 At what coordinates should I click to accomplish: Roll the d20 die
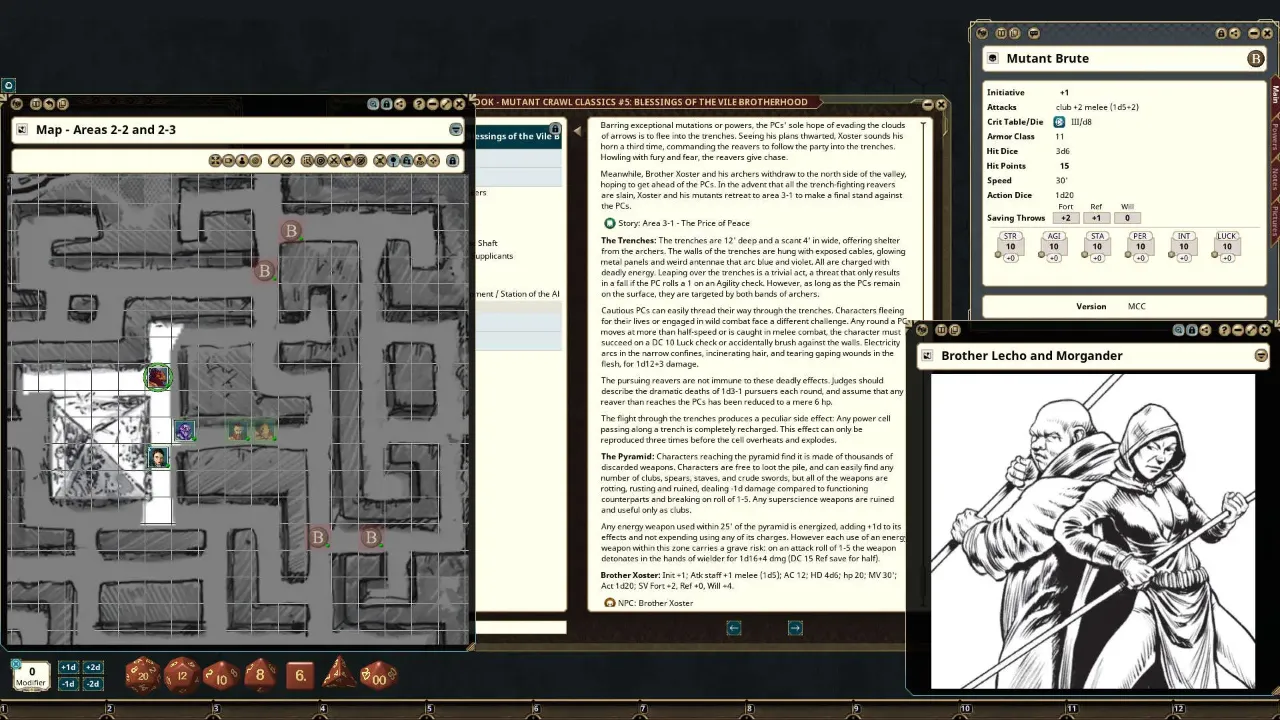tap(143, 675)
